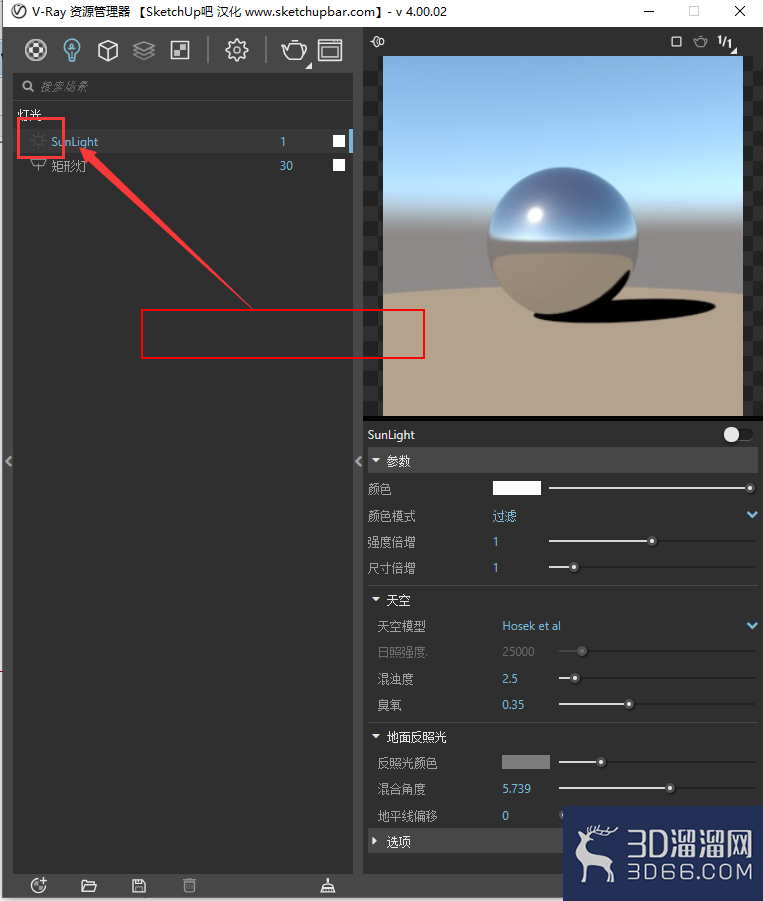
Task: Close the V-Ray asset manager window
Action: click(x=740, y=11)
